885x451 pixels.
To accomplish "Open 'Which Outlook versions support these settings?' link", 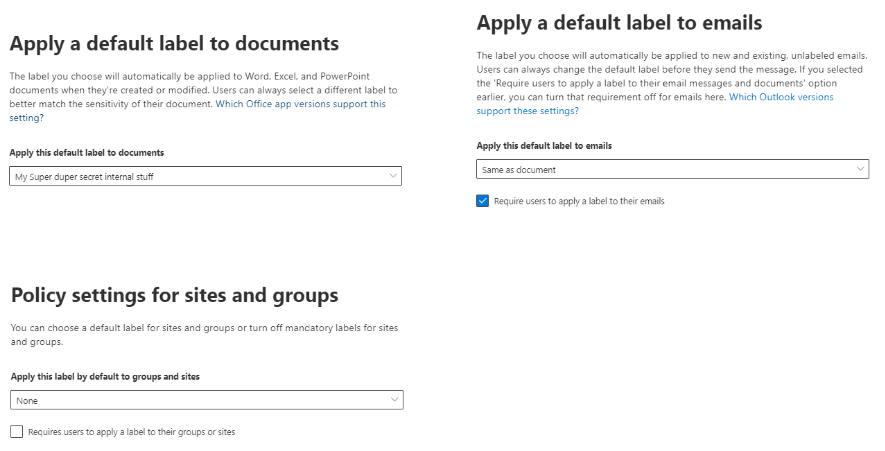I will (780, 97).
